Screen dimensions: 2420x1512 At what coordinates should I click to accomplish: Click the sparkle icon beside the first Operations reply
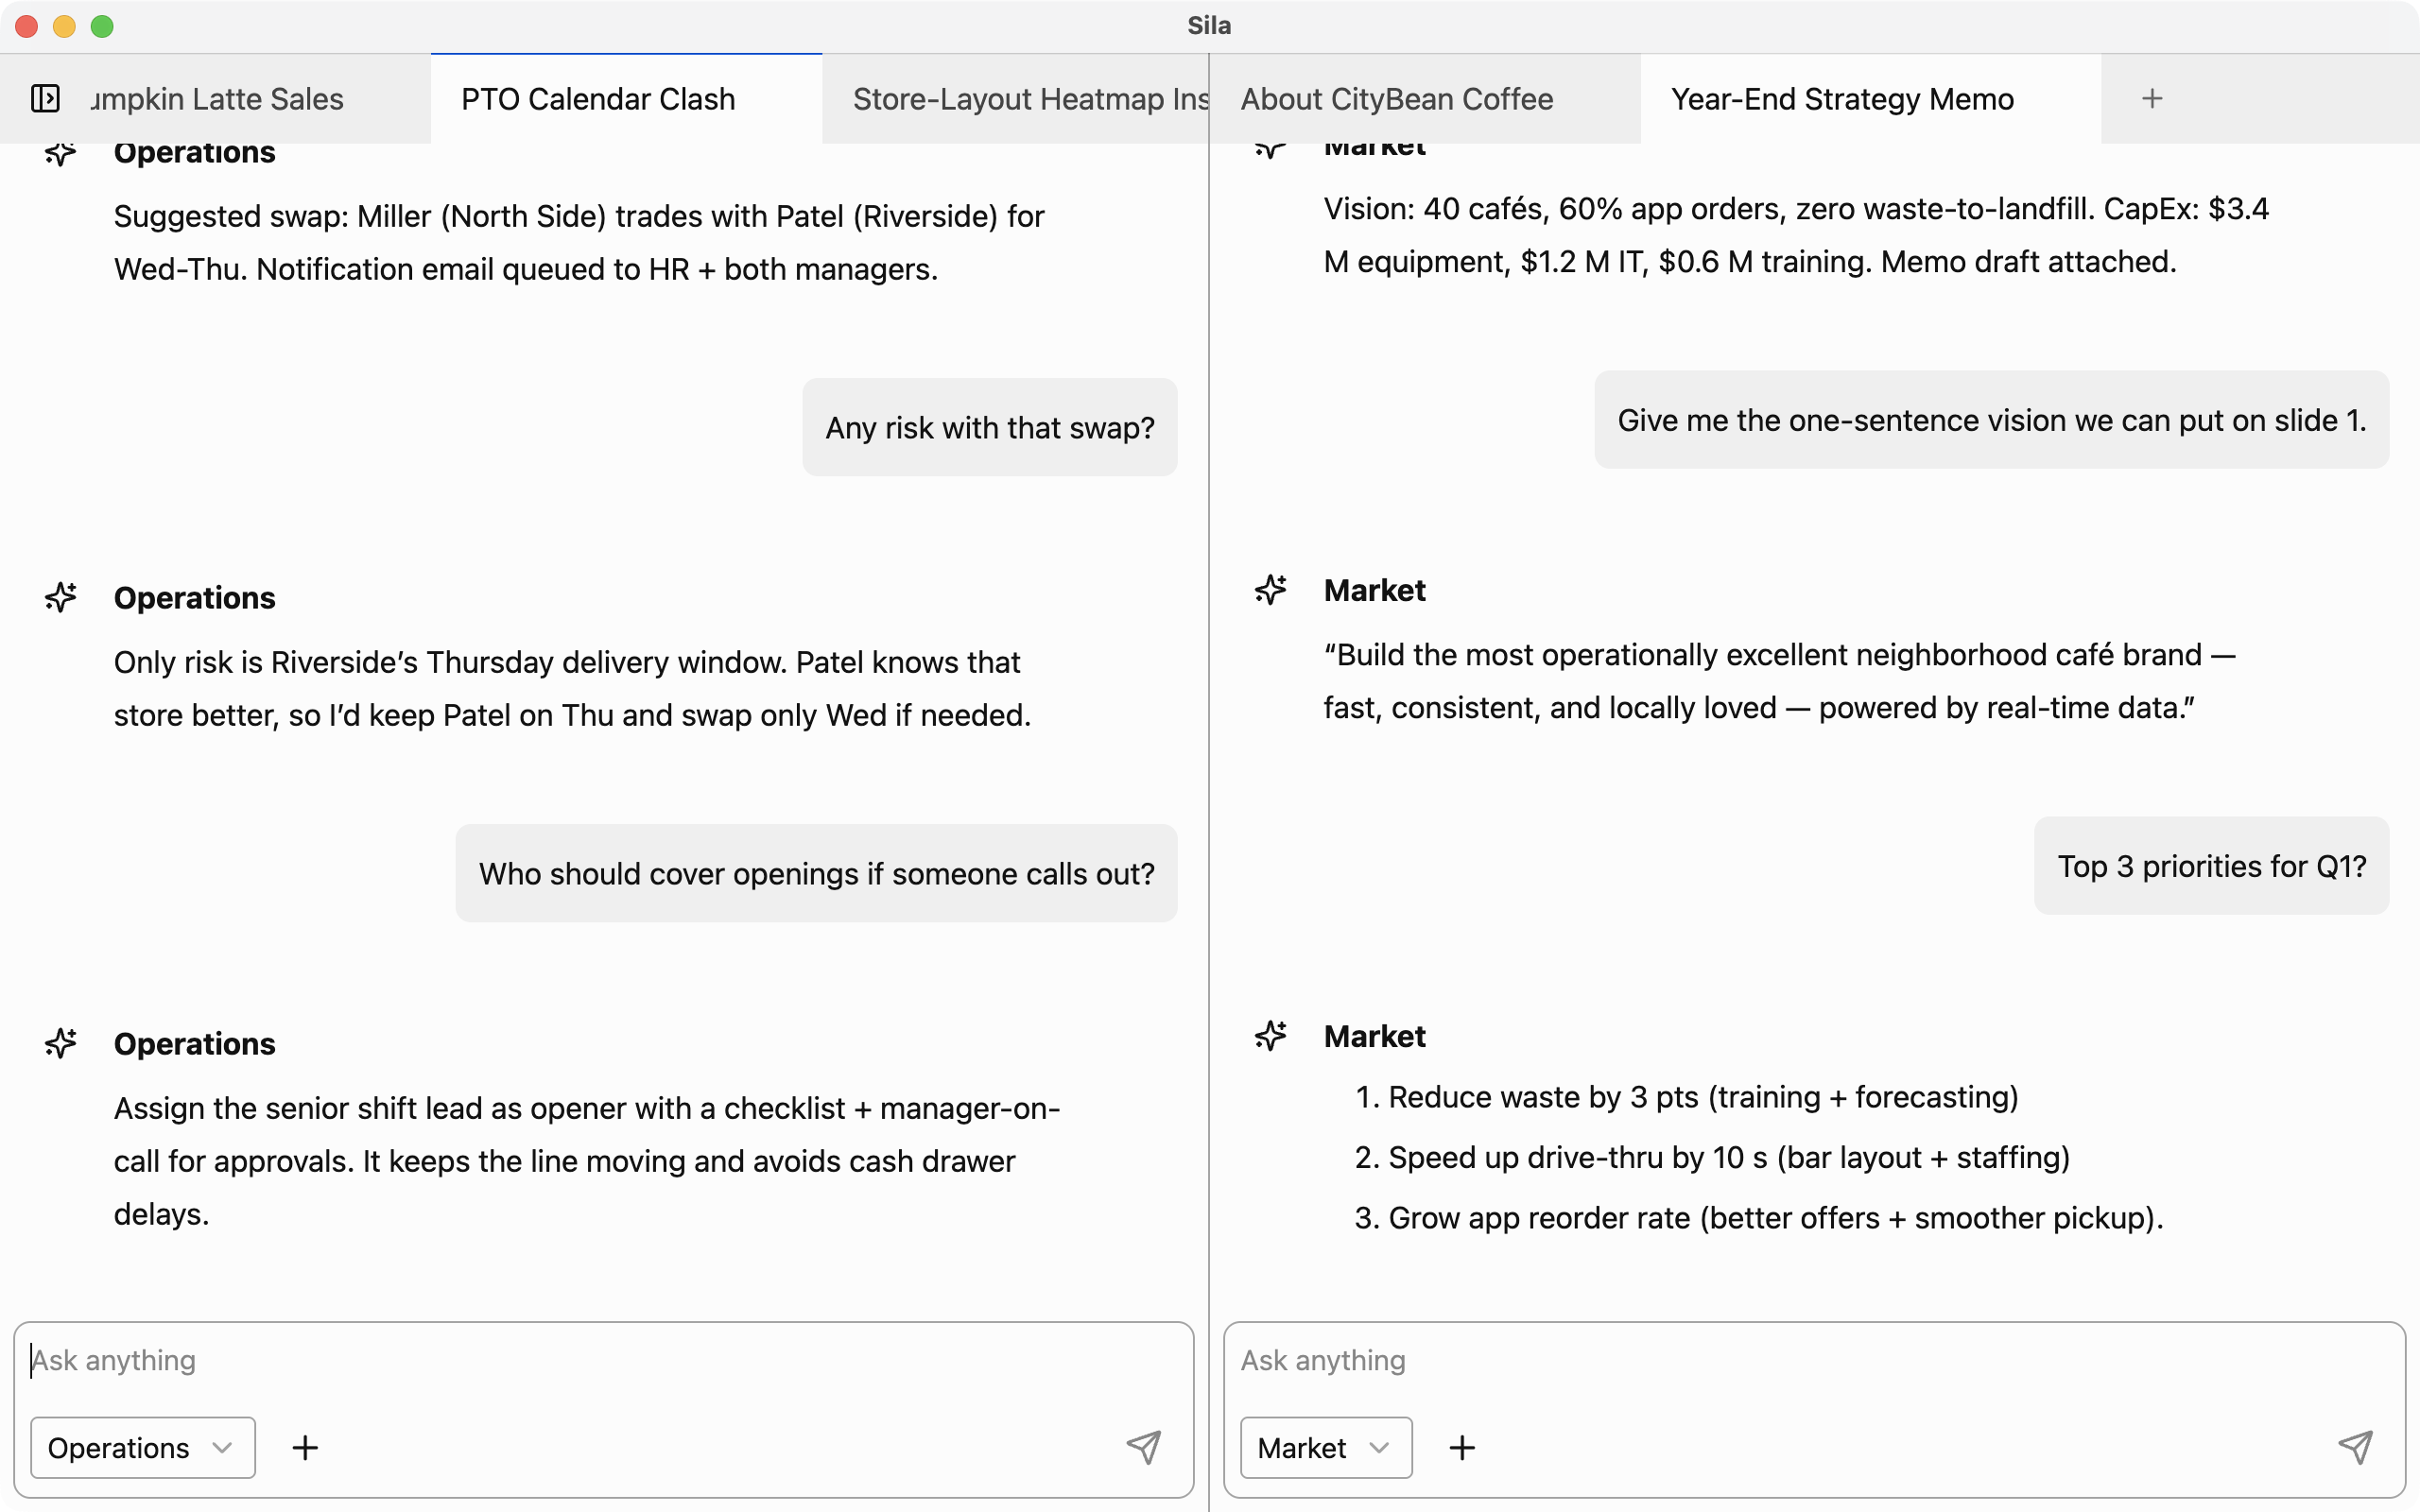[x=61, y=153]
